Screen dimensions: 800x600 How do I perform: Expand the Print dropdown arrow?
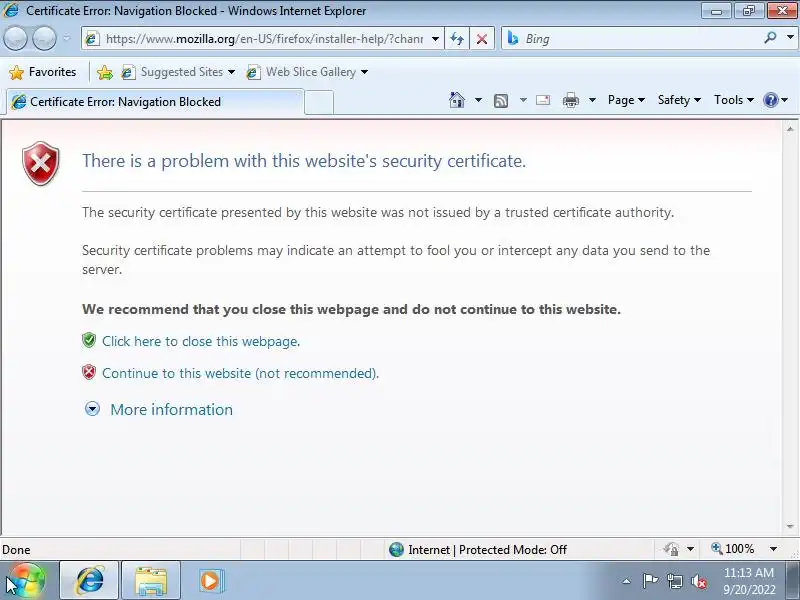592,100
